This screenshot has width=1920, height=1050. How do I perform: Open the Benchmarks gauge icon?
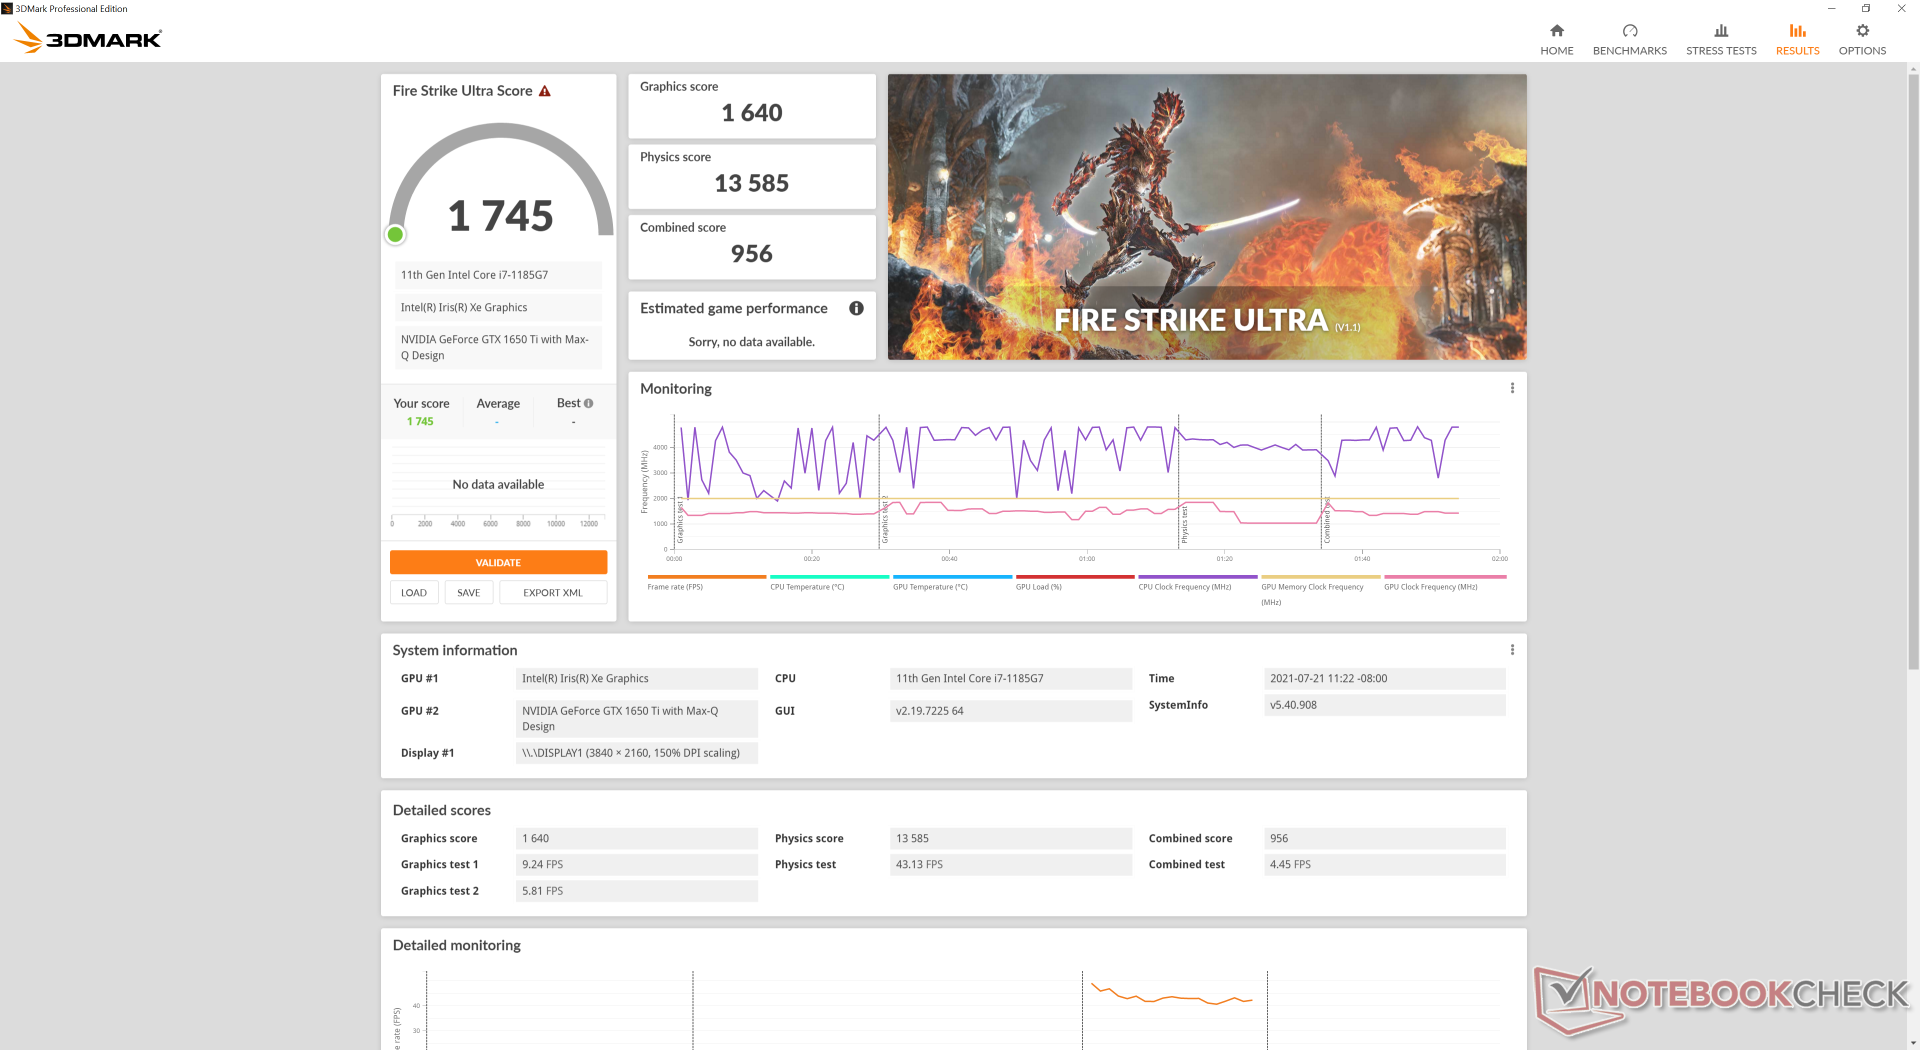[x=1629, y=31]
